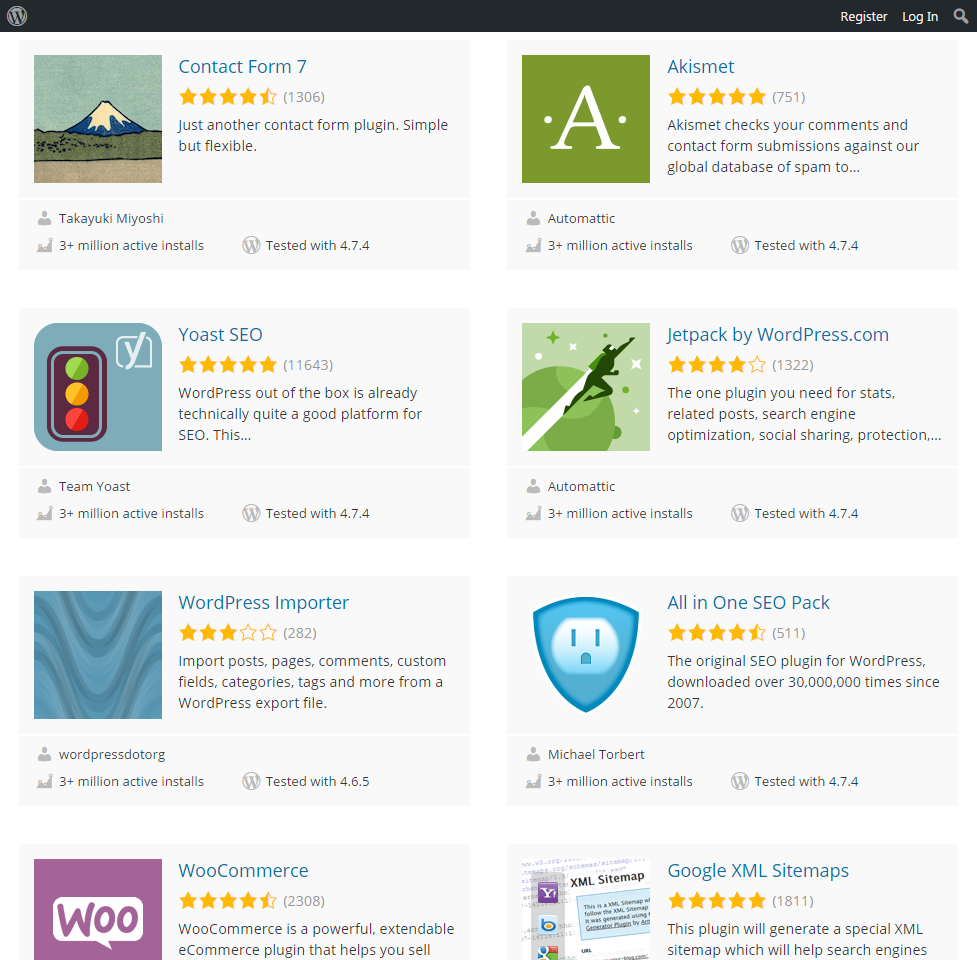Open the Yoast SEO plugin title
Screen dimensions: 977x960
pos(220,335)
